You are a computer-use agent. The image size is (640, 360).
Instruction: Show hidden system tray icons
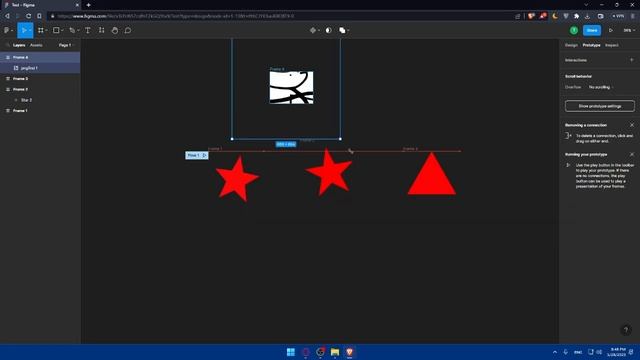[x=555, y=352]
